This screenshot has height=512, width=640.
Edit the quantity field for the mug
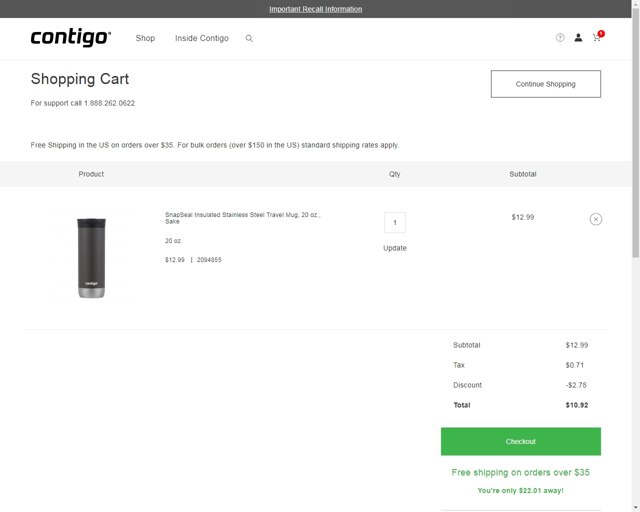pyautogui.click(x=395, y=223)
